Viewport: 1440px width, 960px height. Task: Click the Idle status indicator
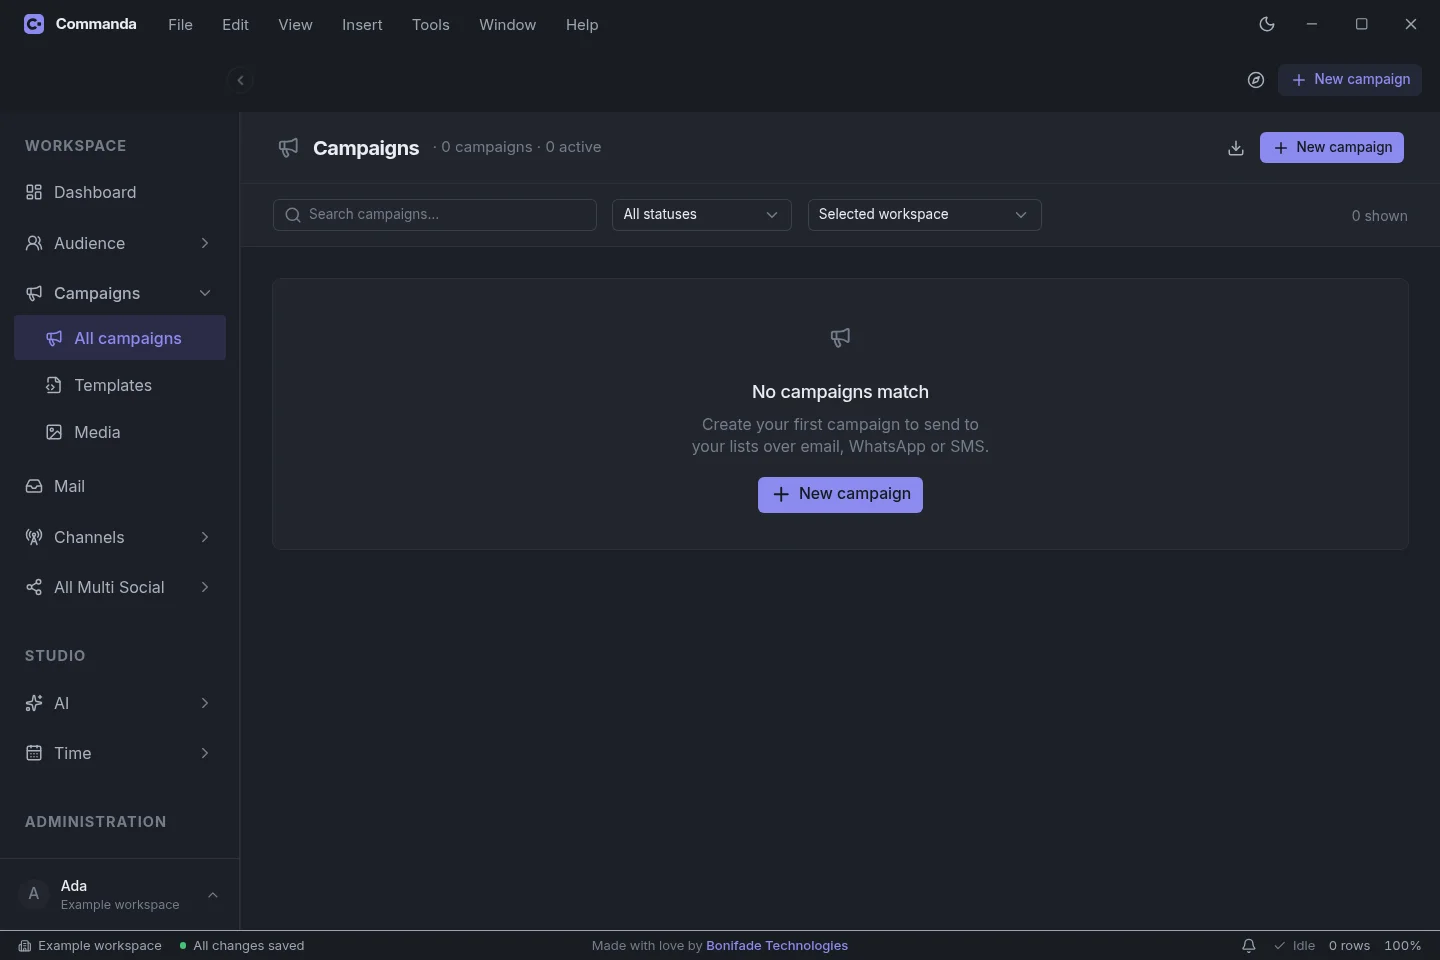tap(1295, 946)
